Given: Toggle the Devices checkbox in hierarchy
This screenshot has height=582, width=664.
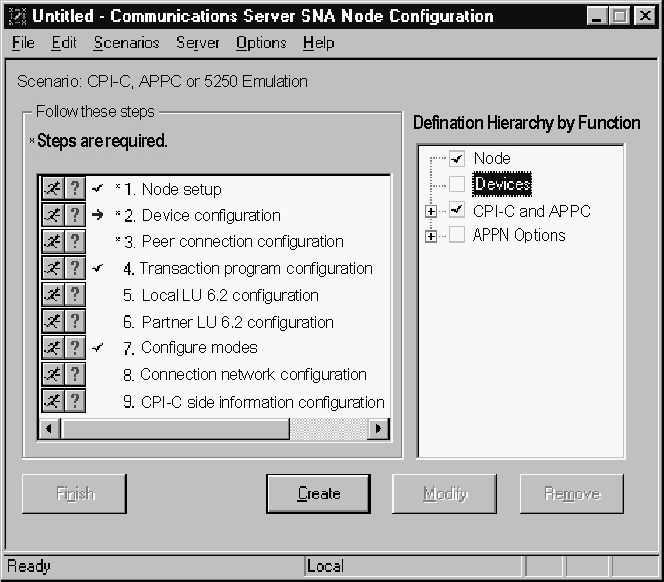Looking at the screenshot, I should coord(457,184).
